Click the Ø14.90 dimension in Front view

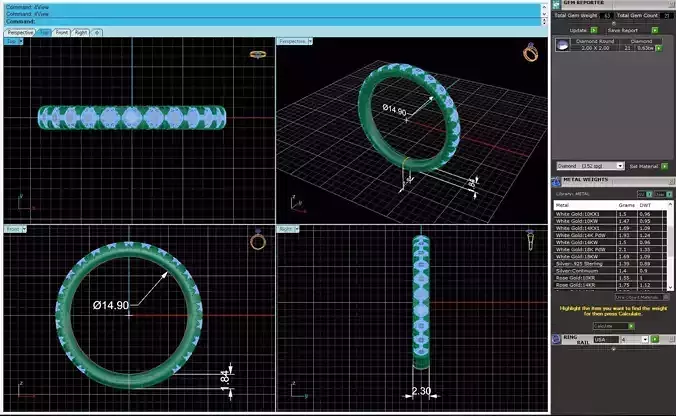(111, 305)
